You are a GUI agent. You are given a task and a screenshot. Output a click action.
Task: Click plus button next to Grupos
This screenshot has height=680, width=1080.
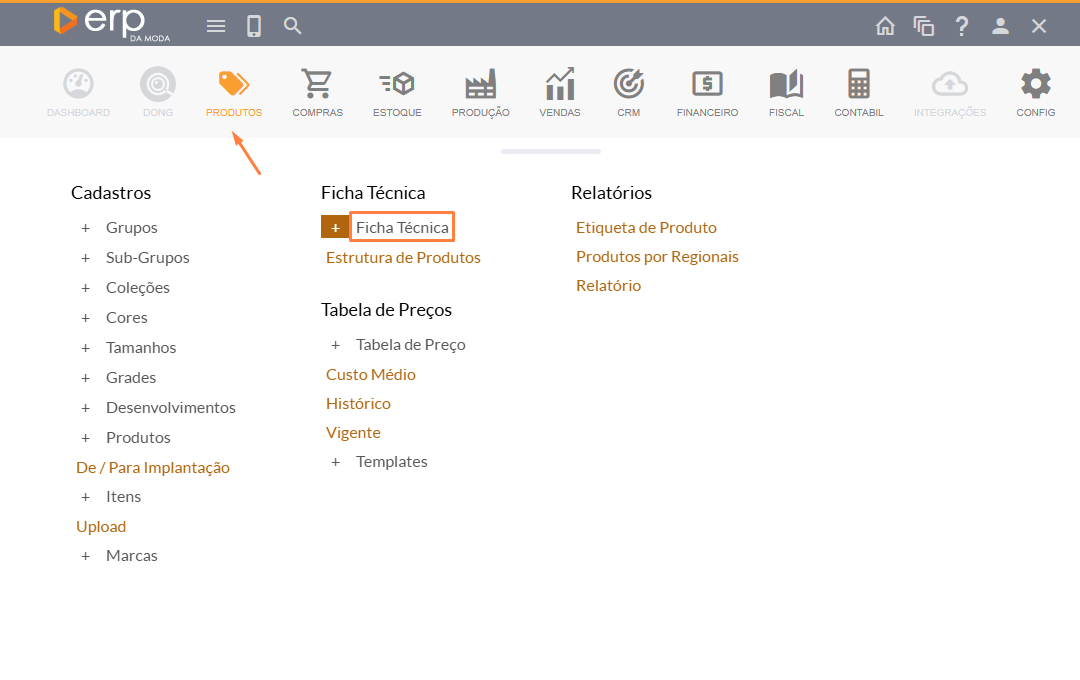coord(86,228)
